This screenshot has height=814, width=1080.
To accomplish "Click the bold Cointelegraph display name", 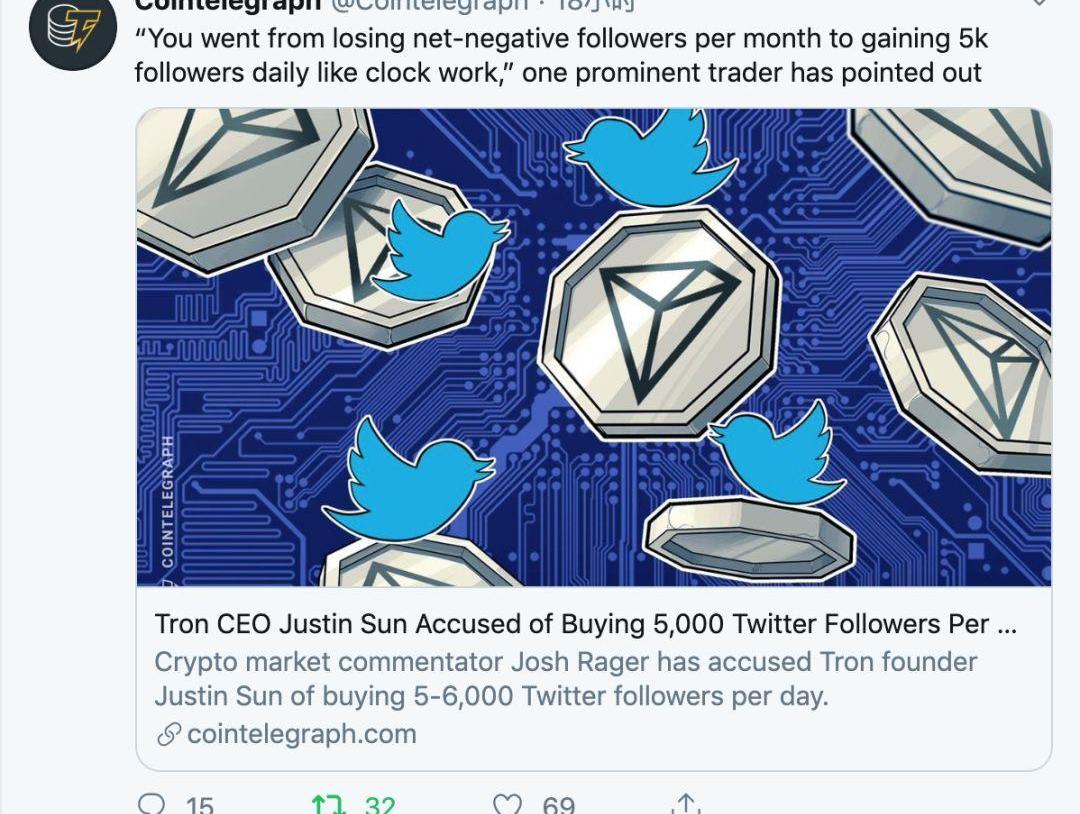I will point(228,4).
